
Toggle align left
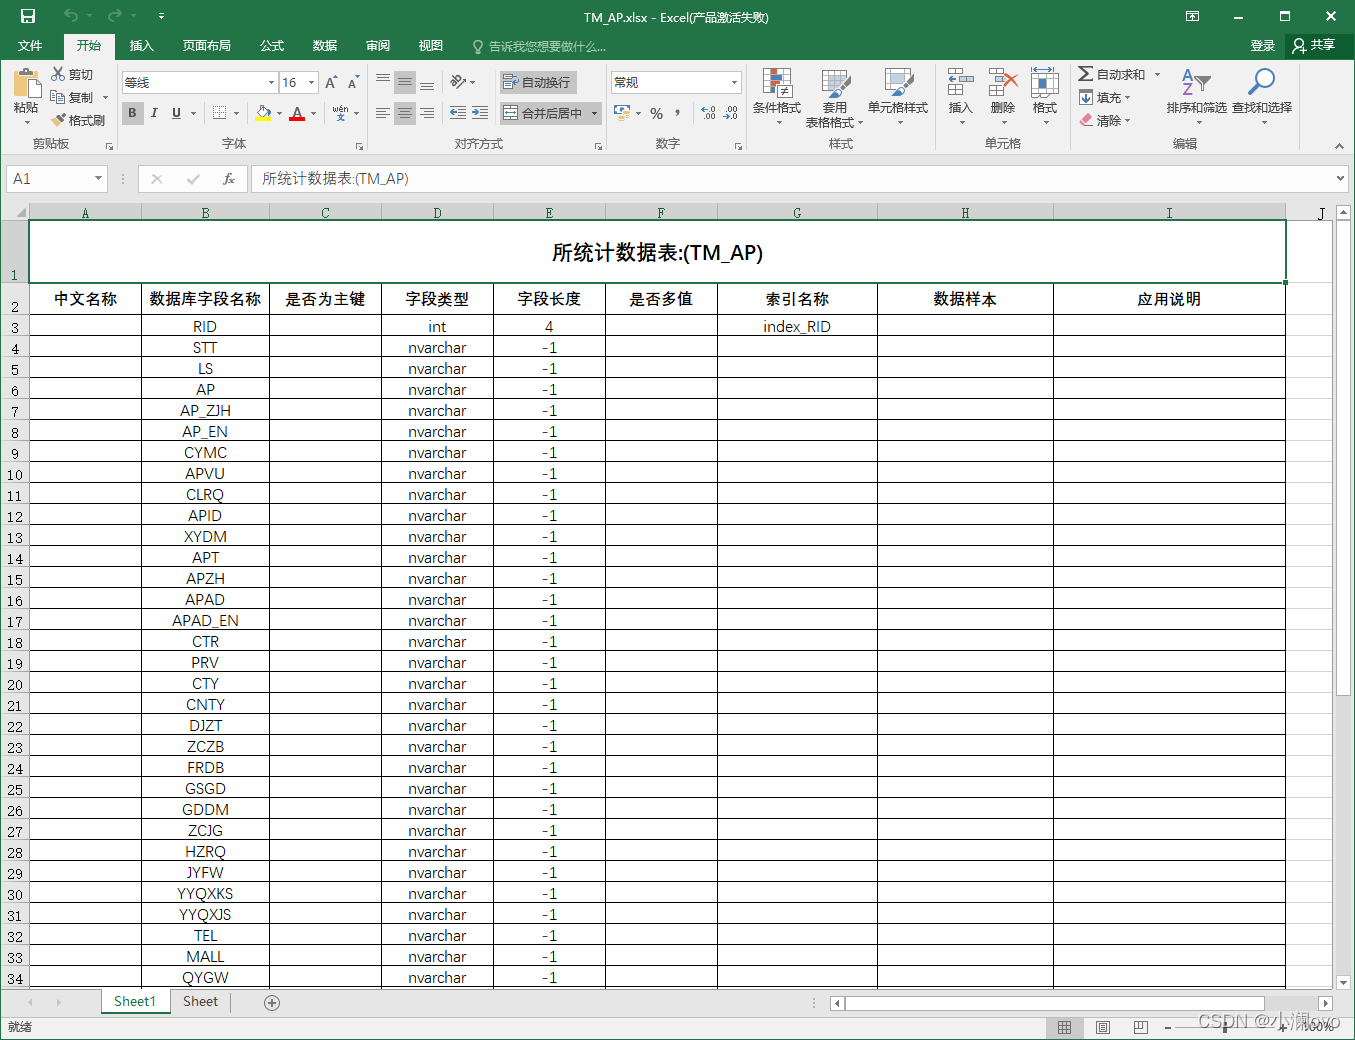point(382,113)
